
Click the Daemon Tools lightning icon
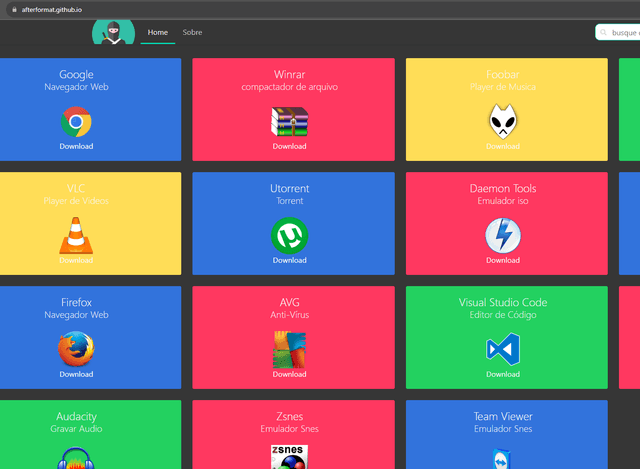pyautogui.click(x=503, y=236)
